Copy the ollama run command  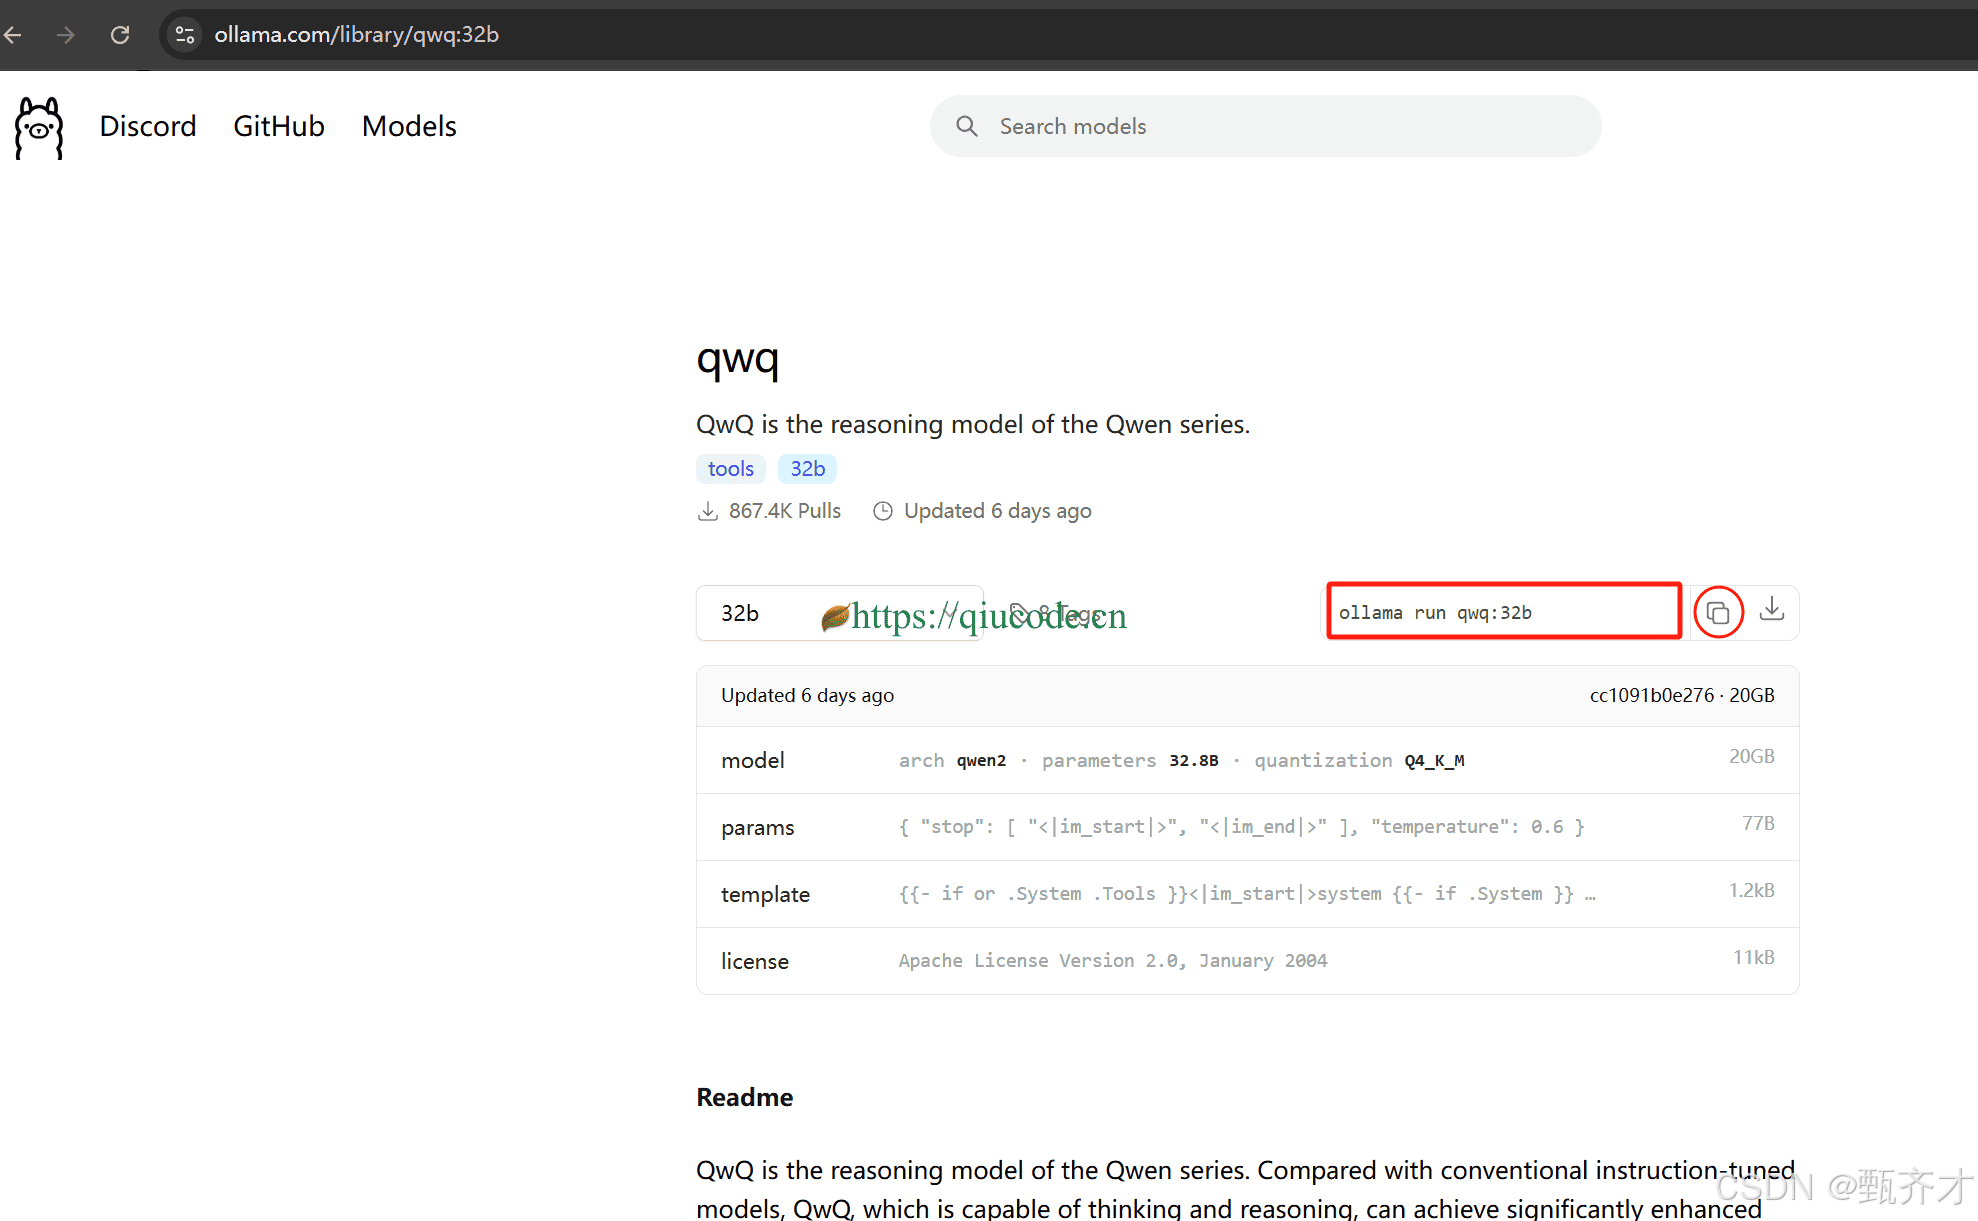pyautogui.click(x=1718, y=612)
